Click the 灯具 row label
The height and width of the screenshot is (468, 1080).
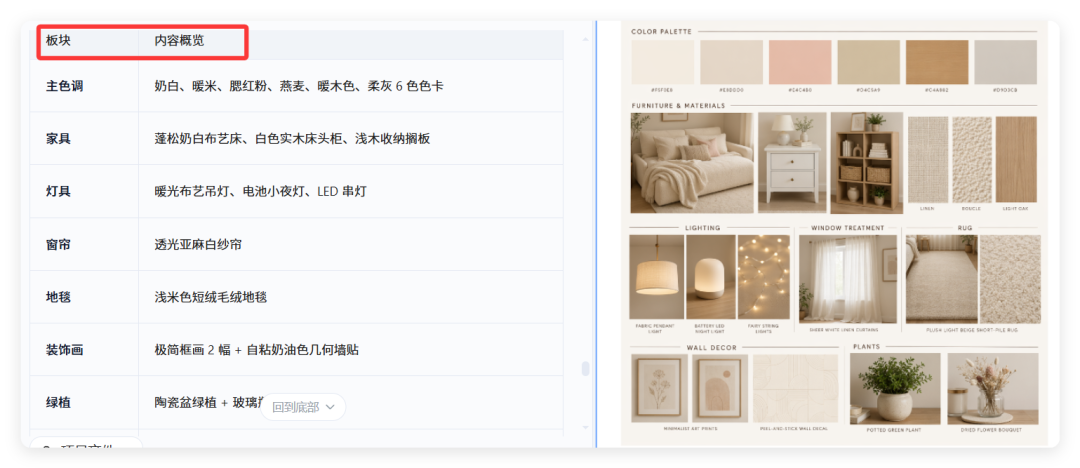[59, 191]
